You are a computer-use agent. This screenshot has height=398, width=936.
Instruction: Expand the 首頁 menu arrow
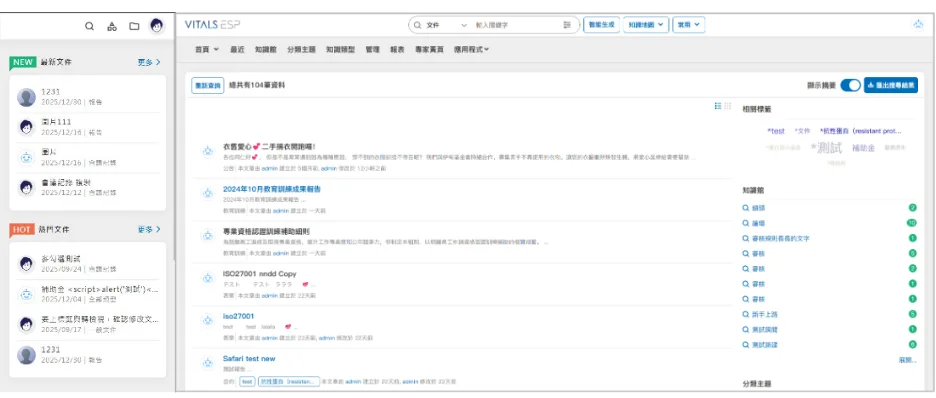pyautogui.click(x=216, y=50)
